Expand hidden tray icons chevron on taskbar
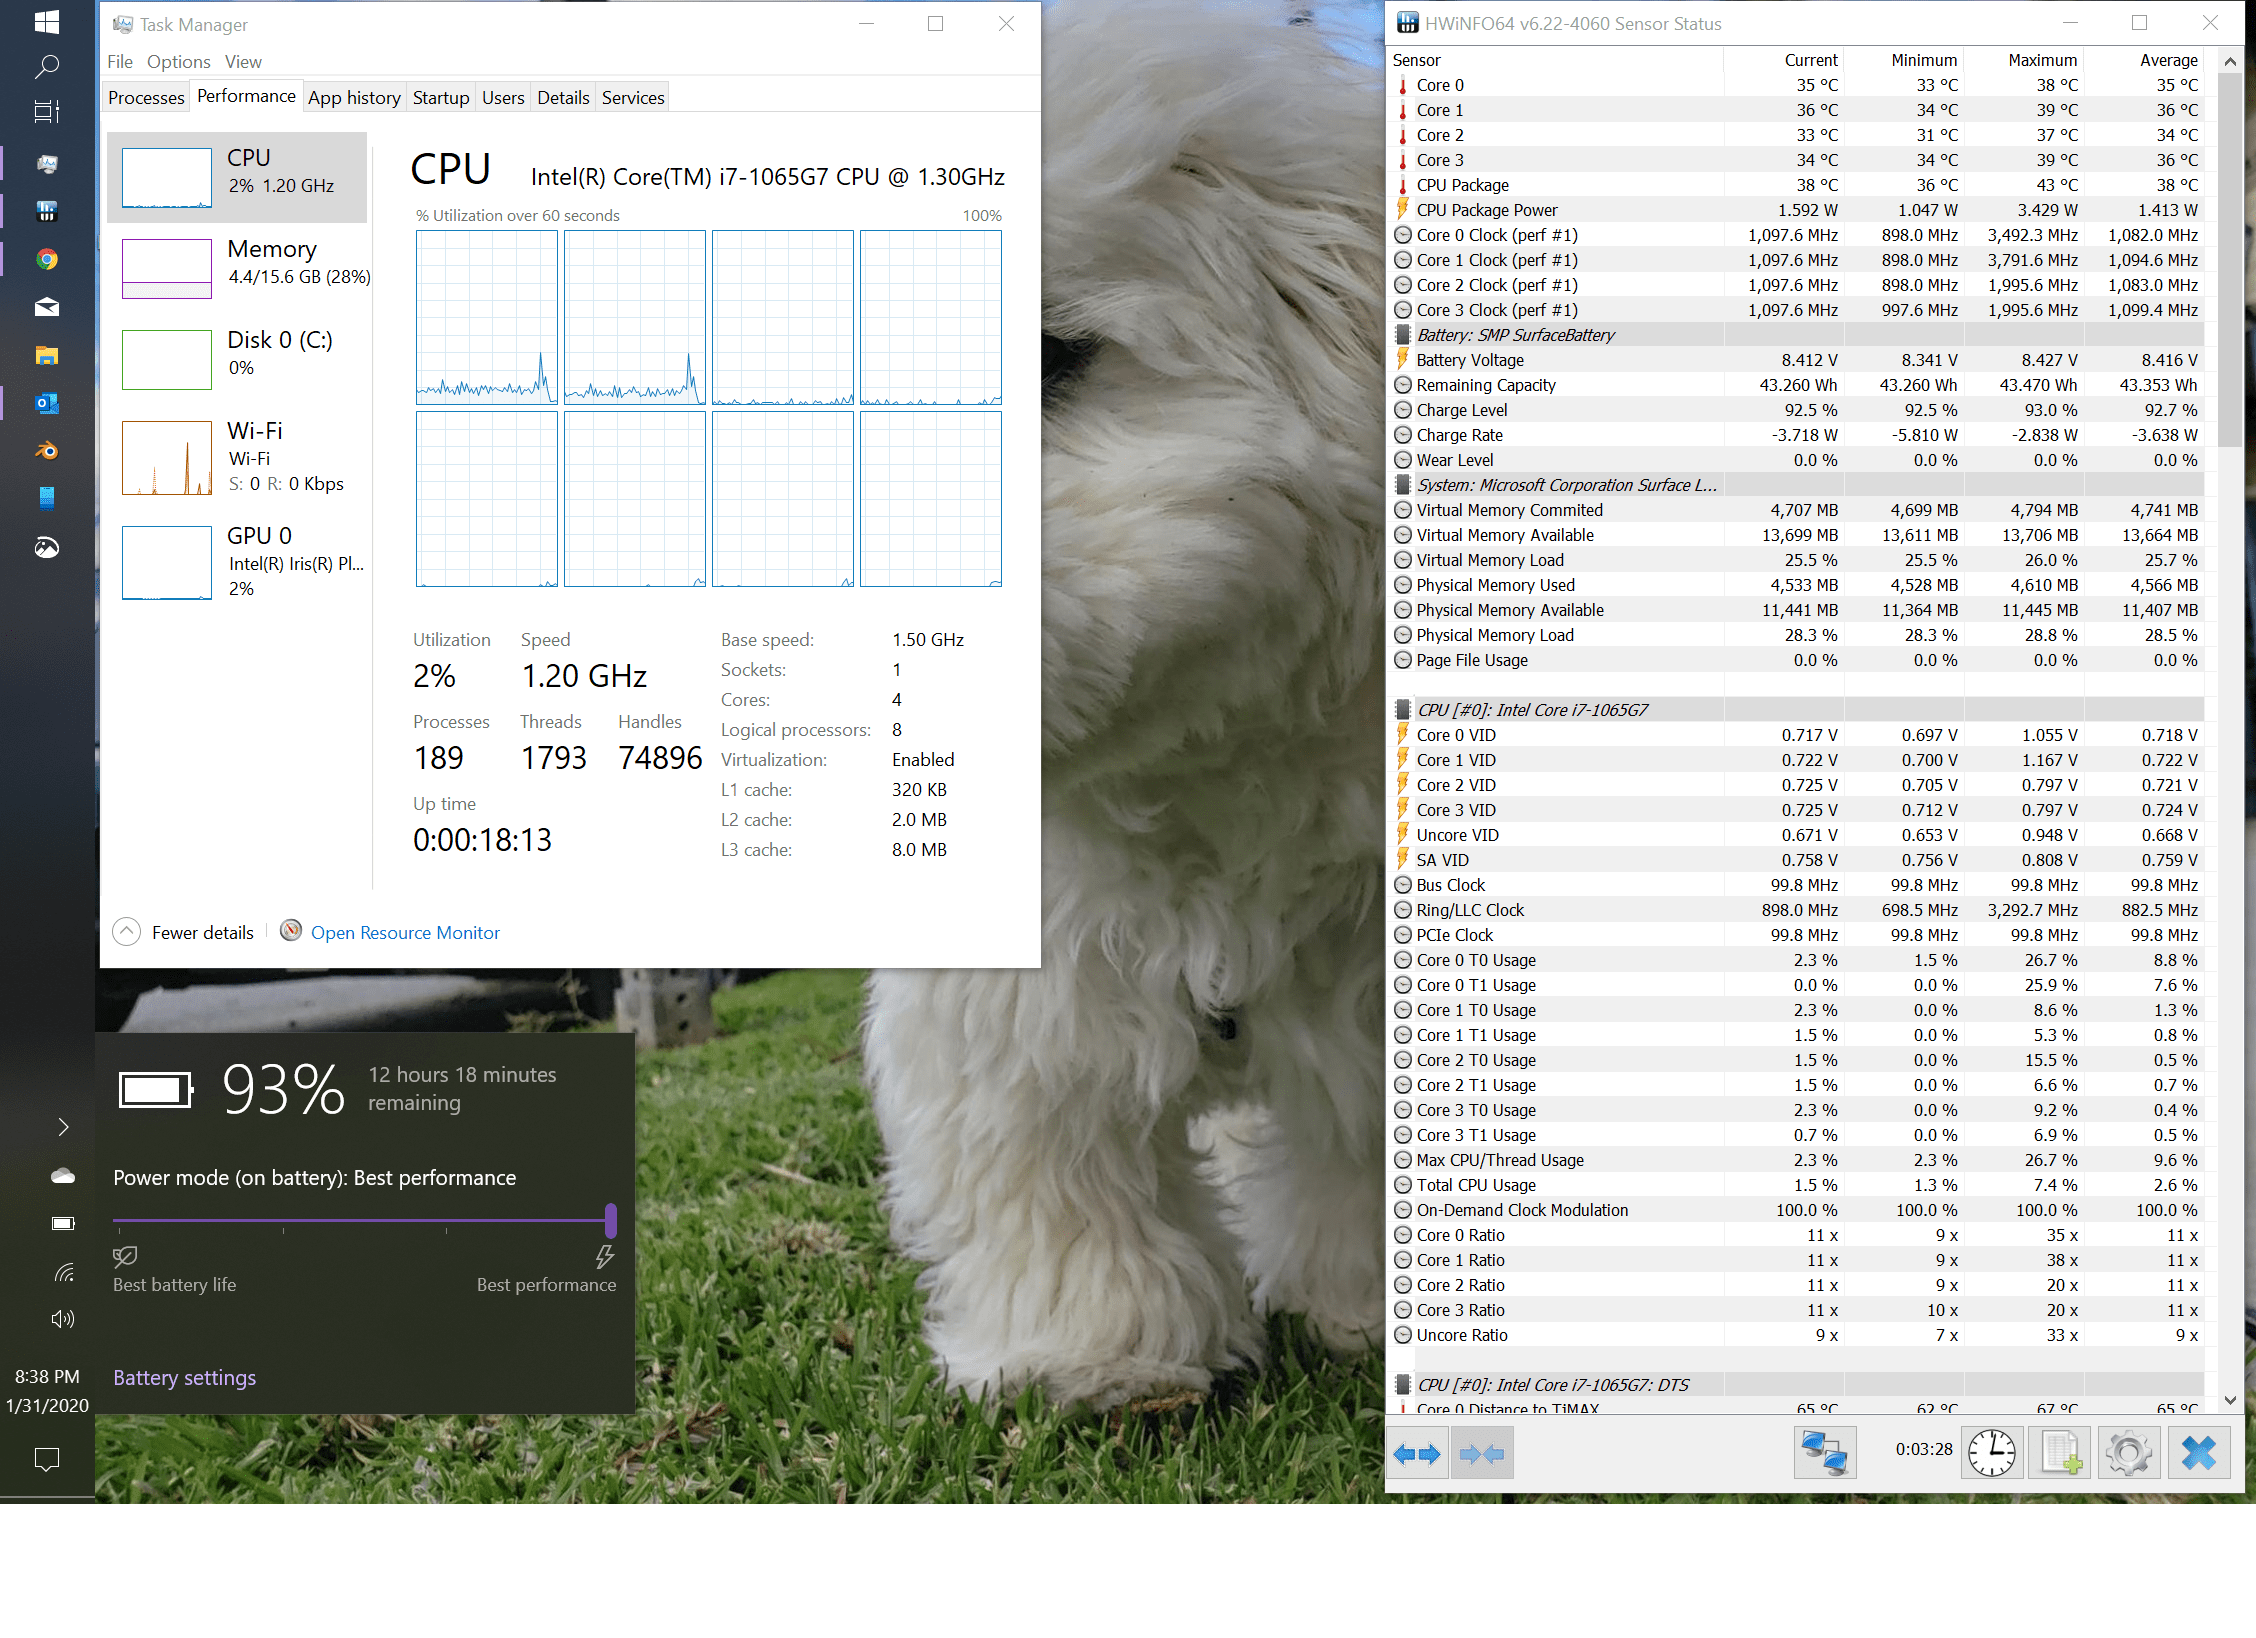Screen dimensions: 2256x1638 click(63, 1127)
